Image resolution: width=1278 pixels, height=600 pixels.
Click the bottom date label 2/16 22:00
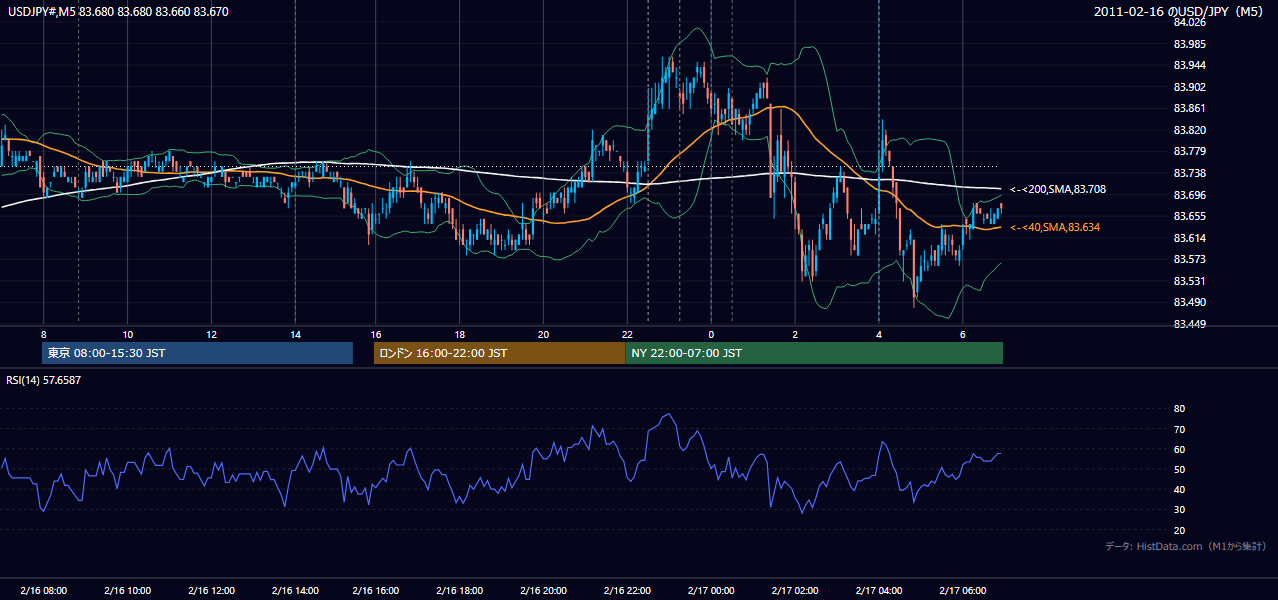click(x=627, y=591)
